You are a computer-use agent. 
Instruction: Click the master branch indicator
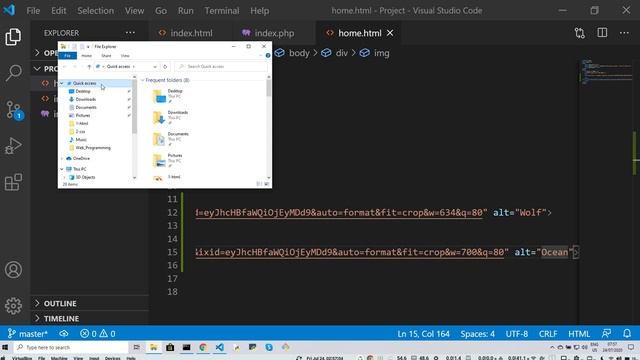pyautogui.click(x=28, y=334)
